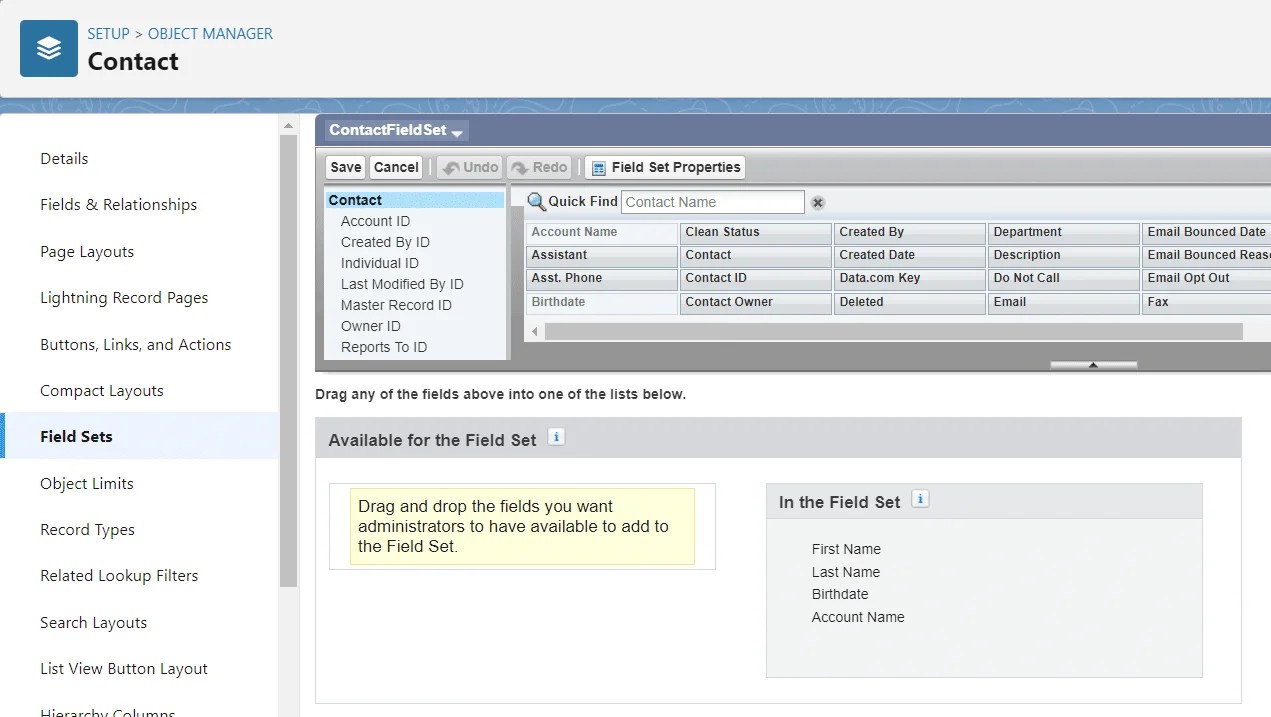The image size is (1271, 717).
Task: Click the Save button
Action: pos(344,167)
